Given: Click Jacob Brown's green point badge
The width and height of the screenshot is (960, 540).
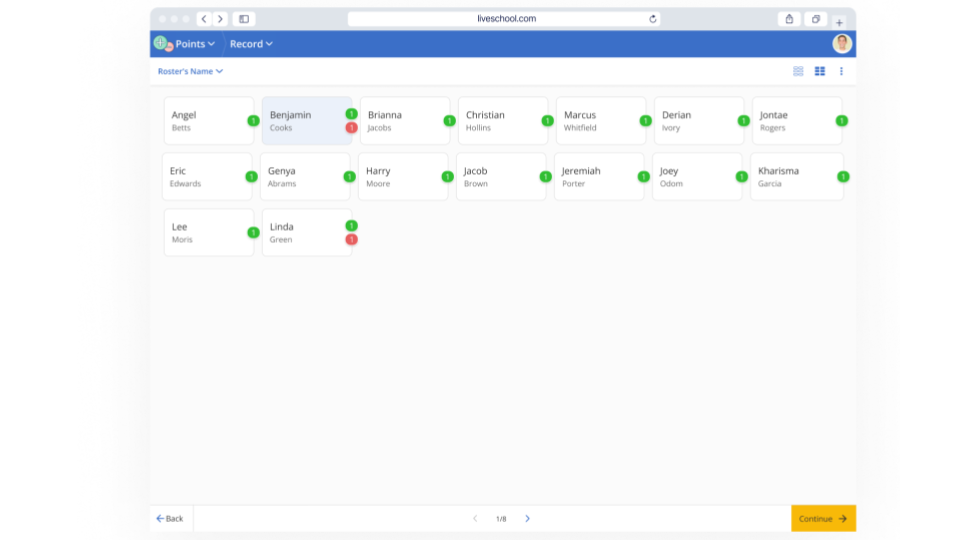Looking at the screenshot, I should pos(546,176).
